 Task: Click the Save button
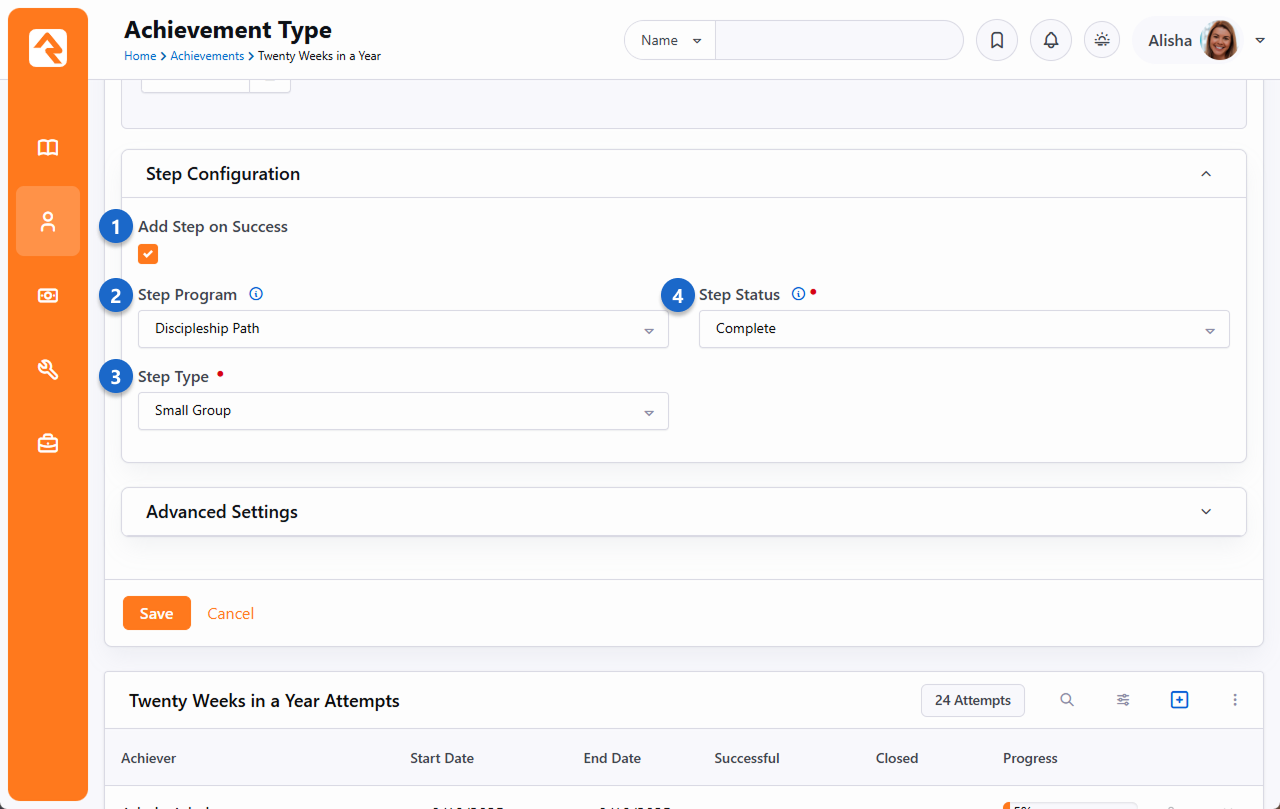156,613
